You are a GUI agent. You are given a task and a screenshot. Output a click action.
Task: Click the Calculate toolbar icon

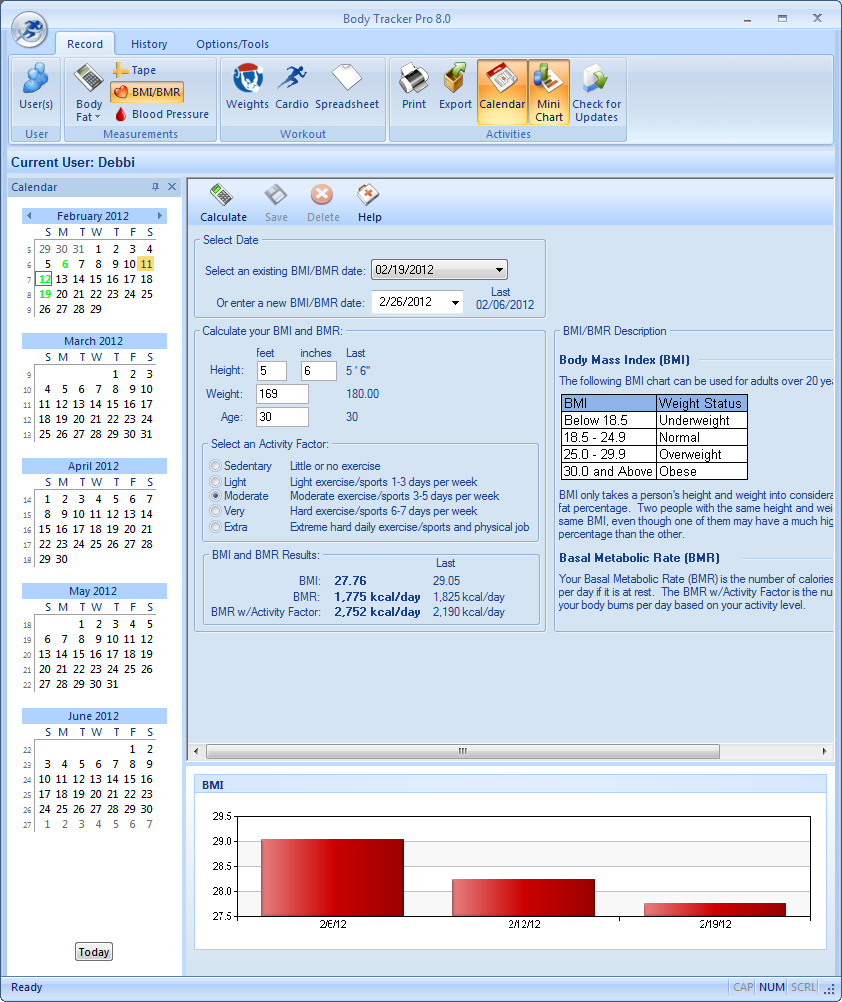pyautogui.click(x=223, y=203)
